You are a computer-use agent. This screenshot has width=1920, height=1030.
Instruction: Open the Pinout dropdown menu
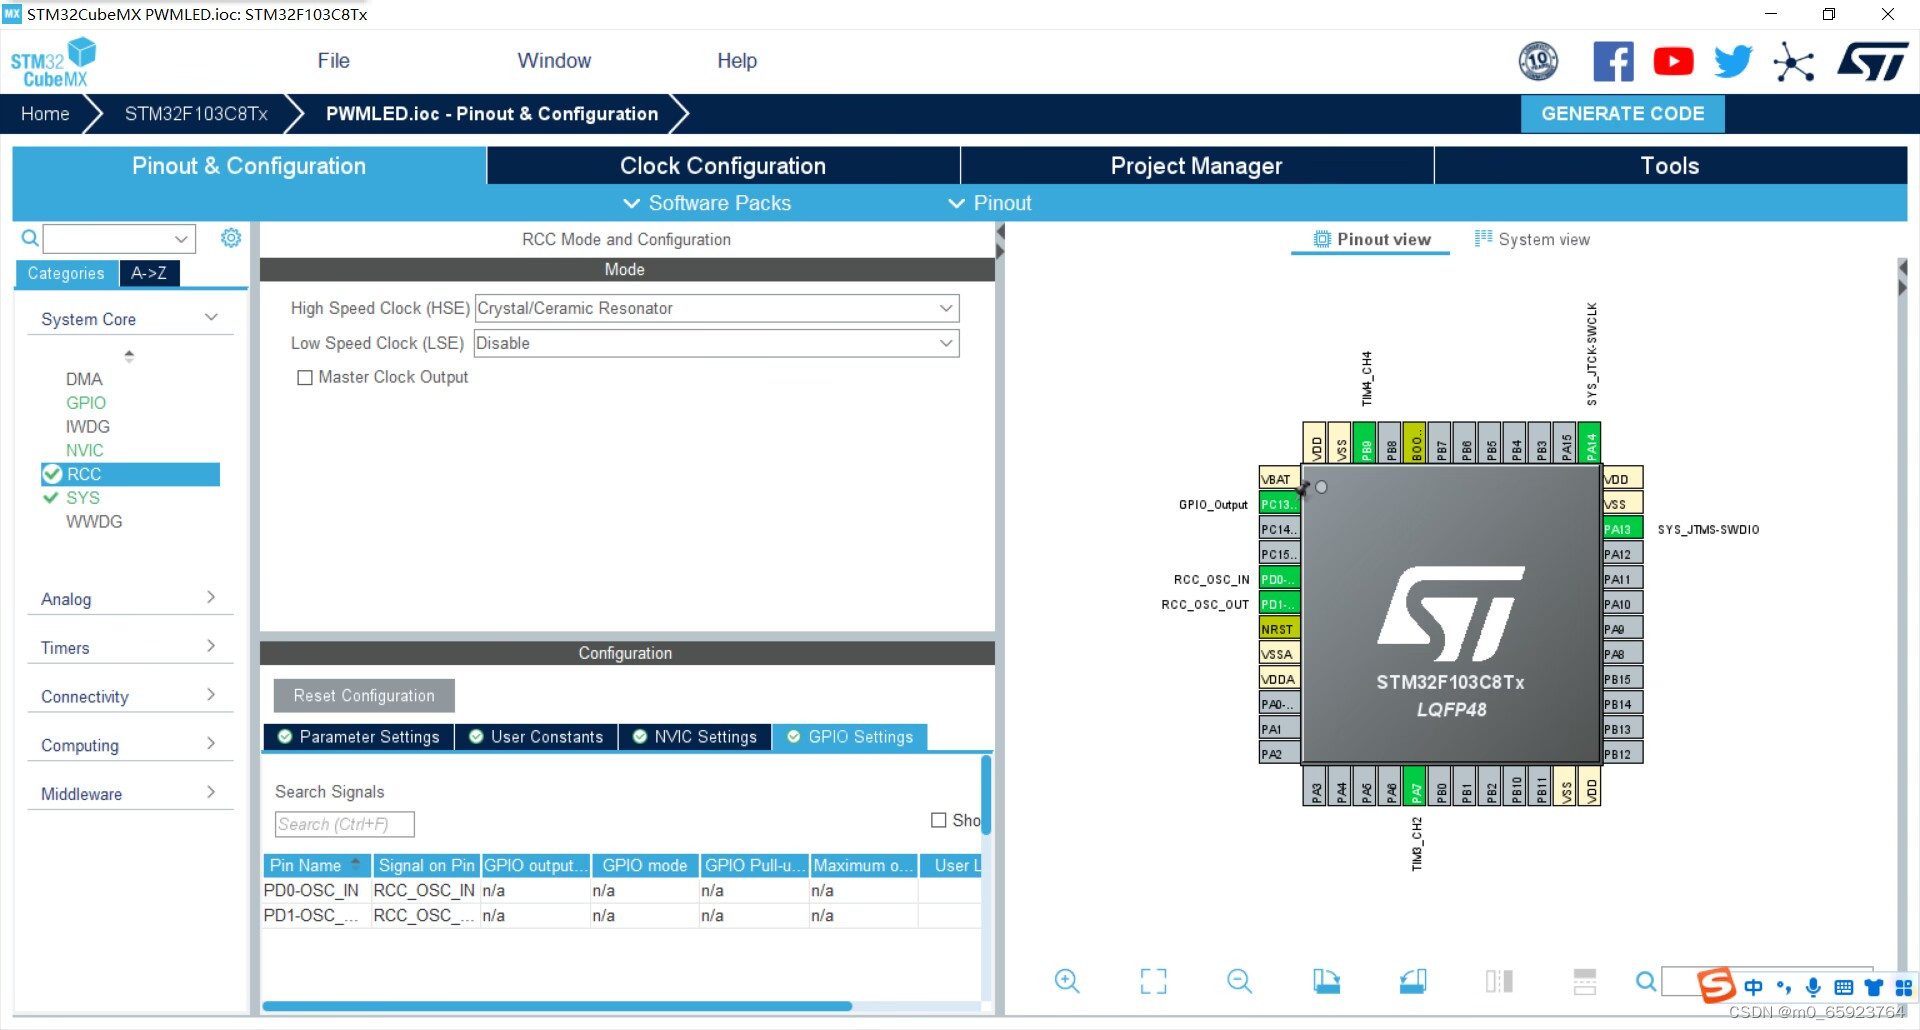point(990,203)
